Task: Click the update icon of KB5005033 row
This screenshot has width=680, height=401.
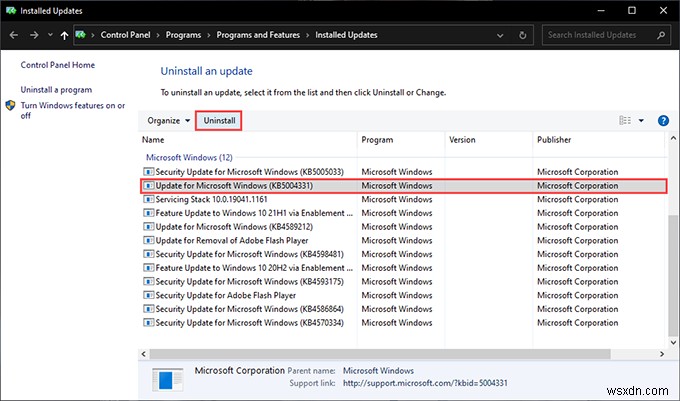Action: tap(148, 172)
